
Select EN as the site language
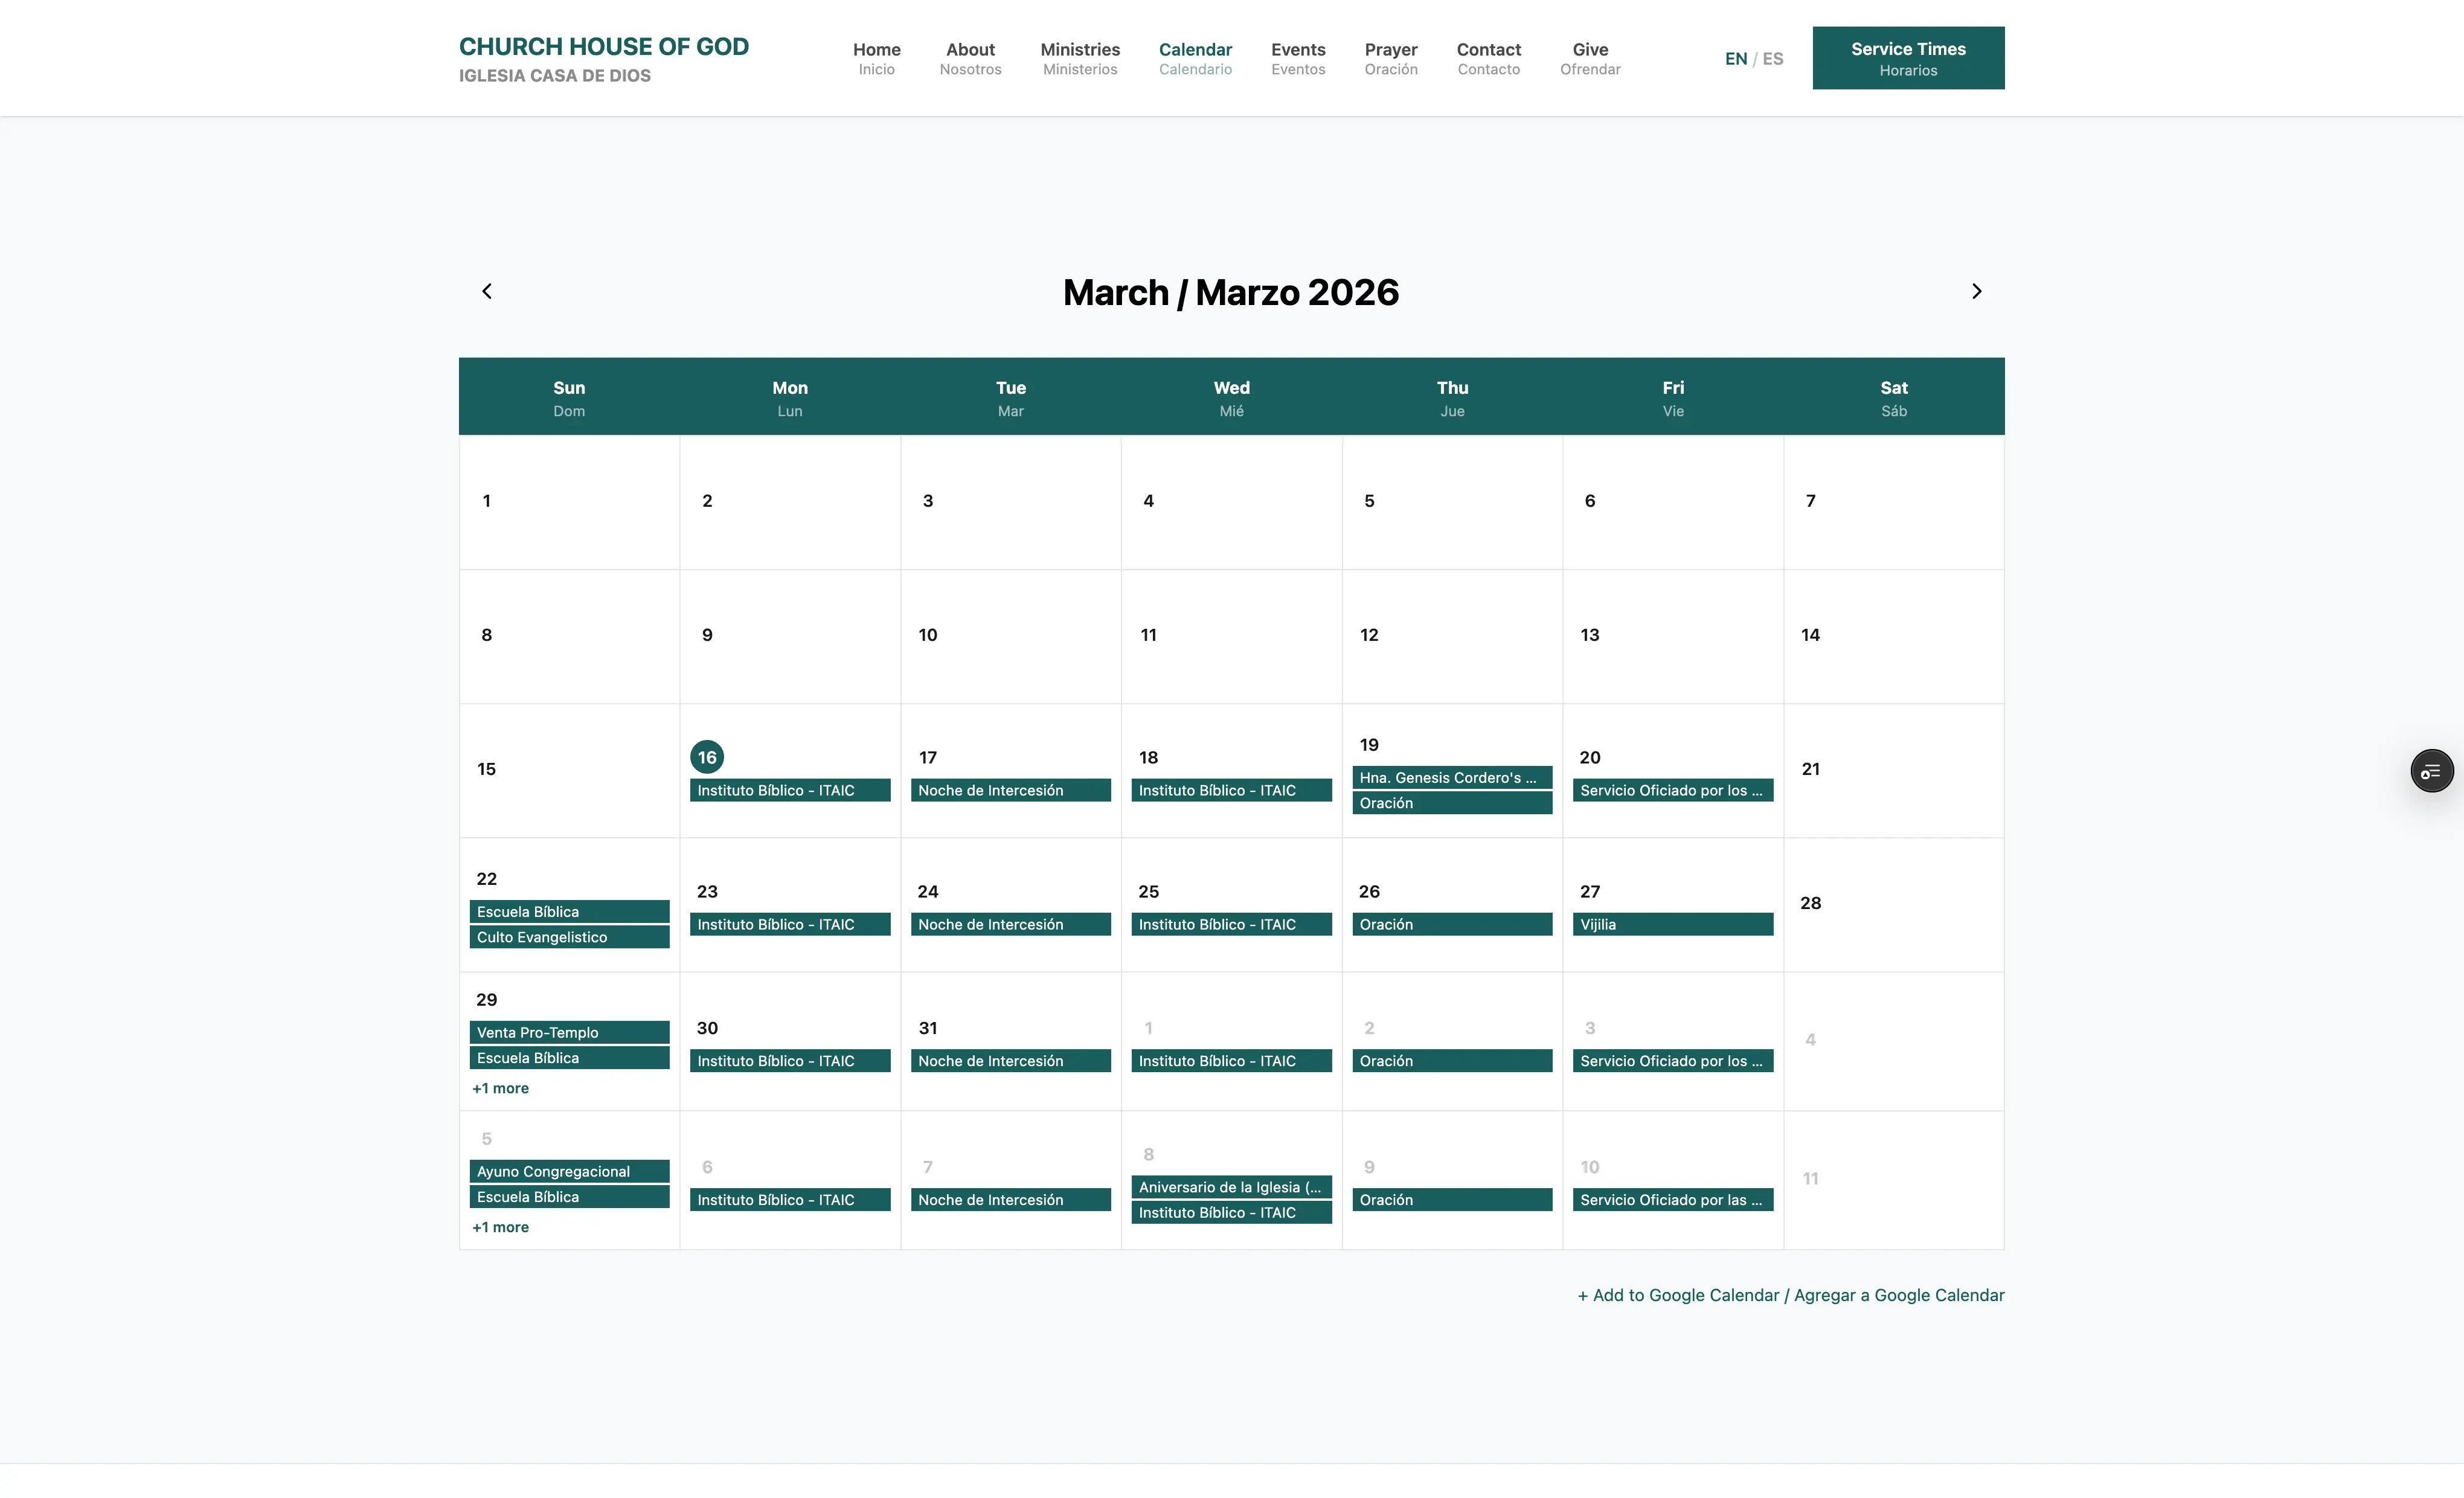(x=1735, y=58)
